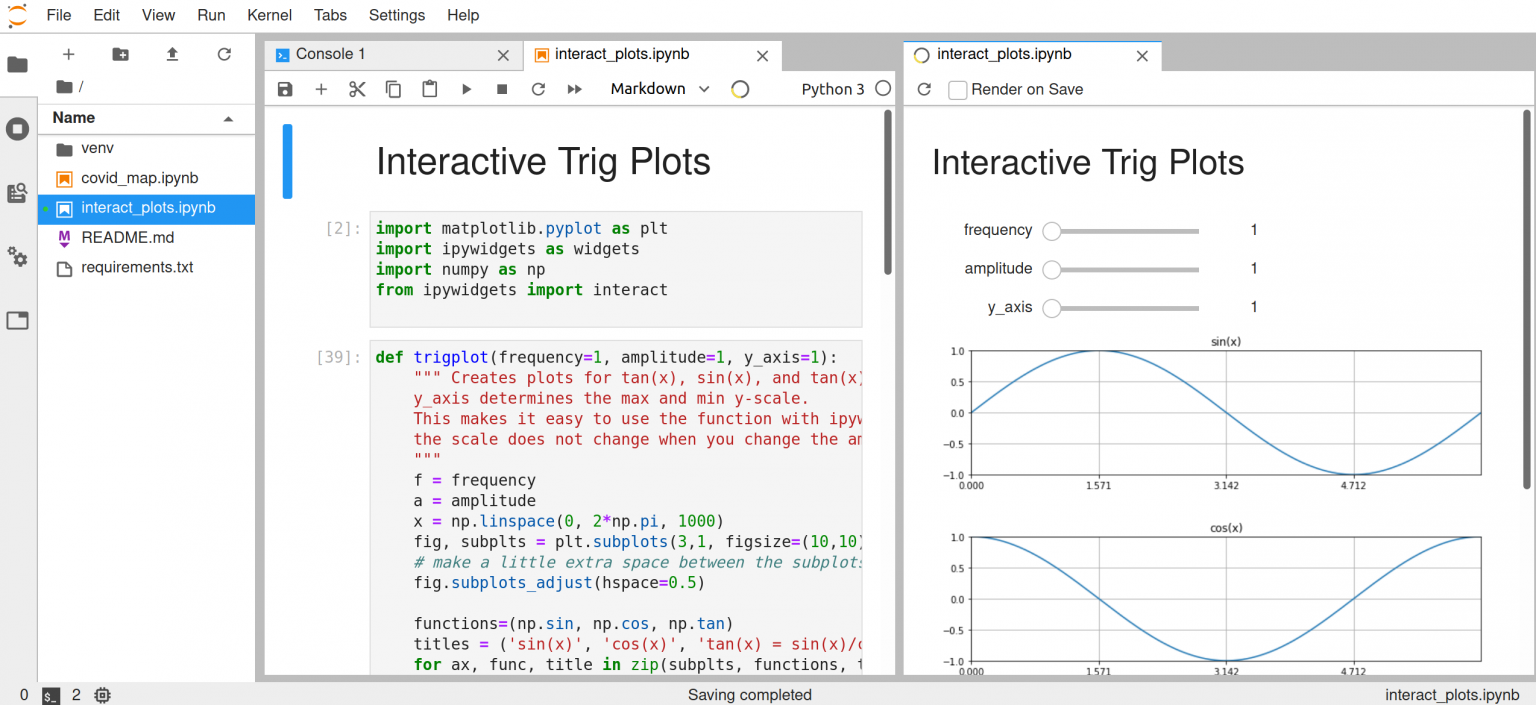Open the Running Terminals and Kernels sidebar
1536x705 pixels.
pos(17,129)
